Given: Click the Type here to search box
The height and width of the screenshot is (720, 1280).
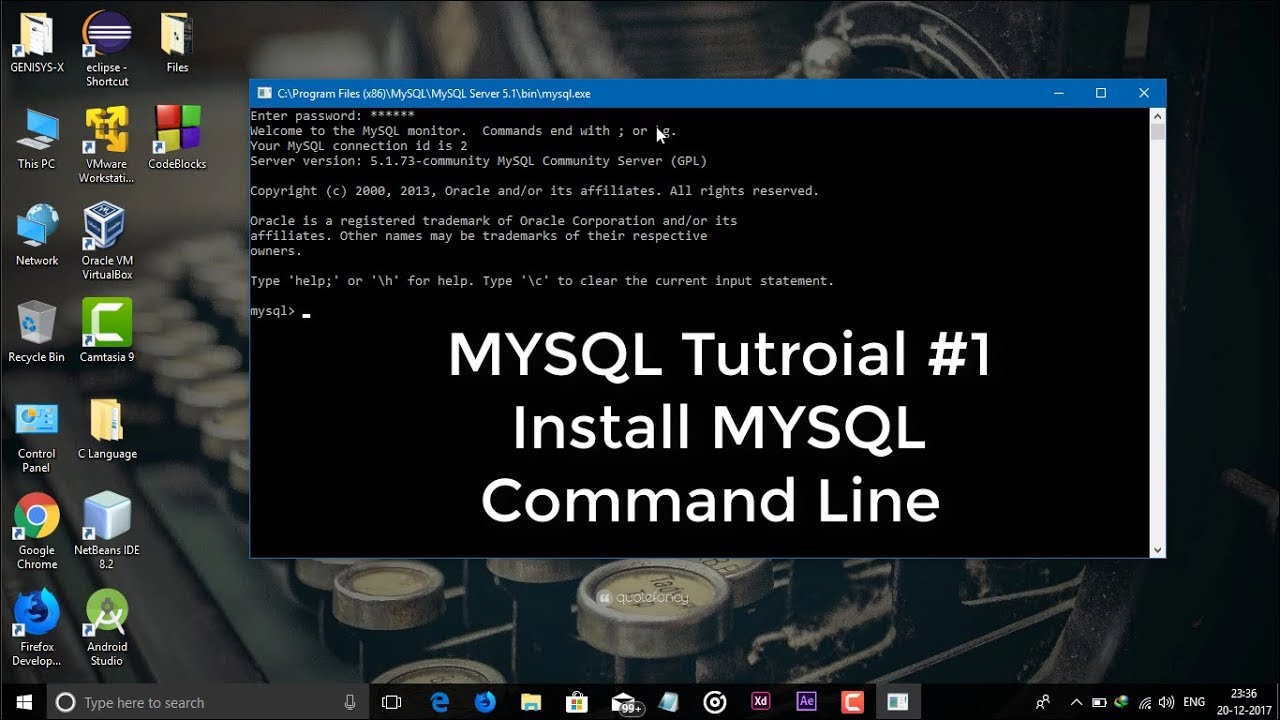Looking at the screenshot, I should (x=206, y=702).
